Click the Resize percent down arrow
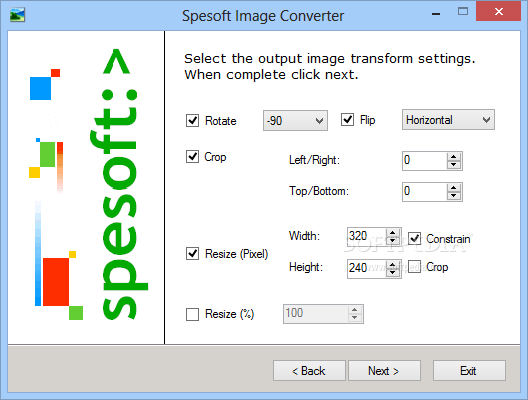 355,318
